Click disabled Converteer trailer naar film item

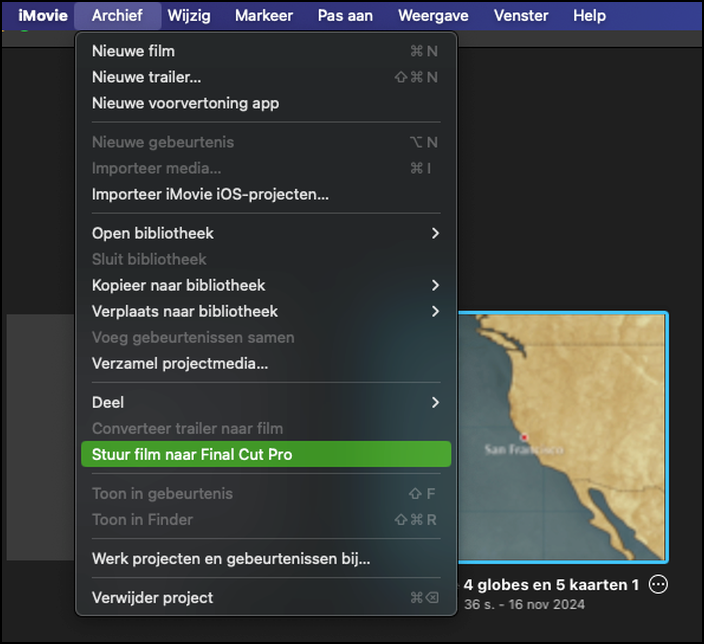[266, 429]
